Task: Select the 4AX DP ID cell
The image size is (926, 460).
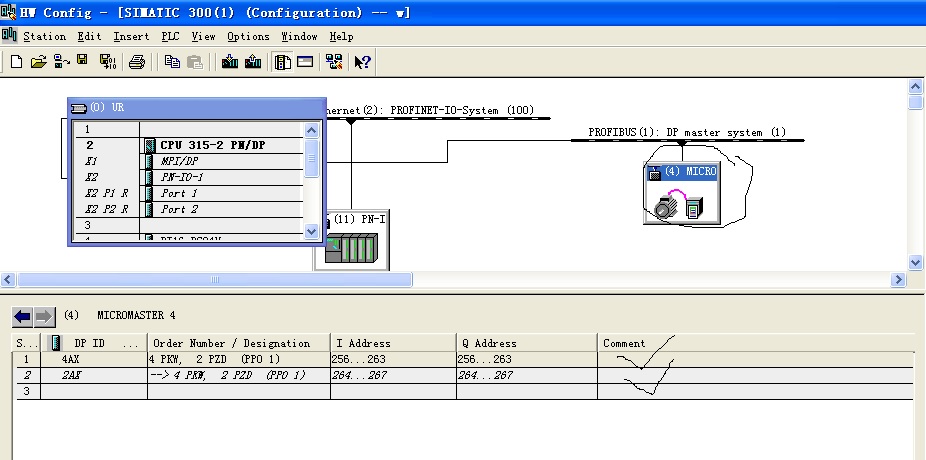Action: (94, 359)
